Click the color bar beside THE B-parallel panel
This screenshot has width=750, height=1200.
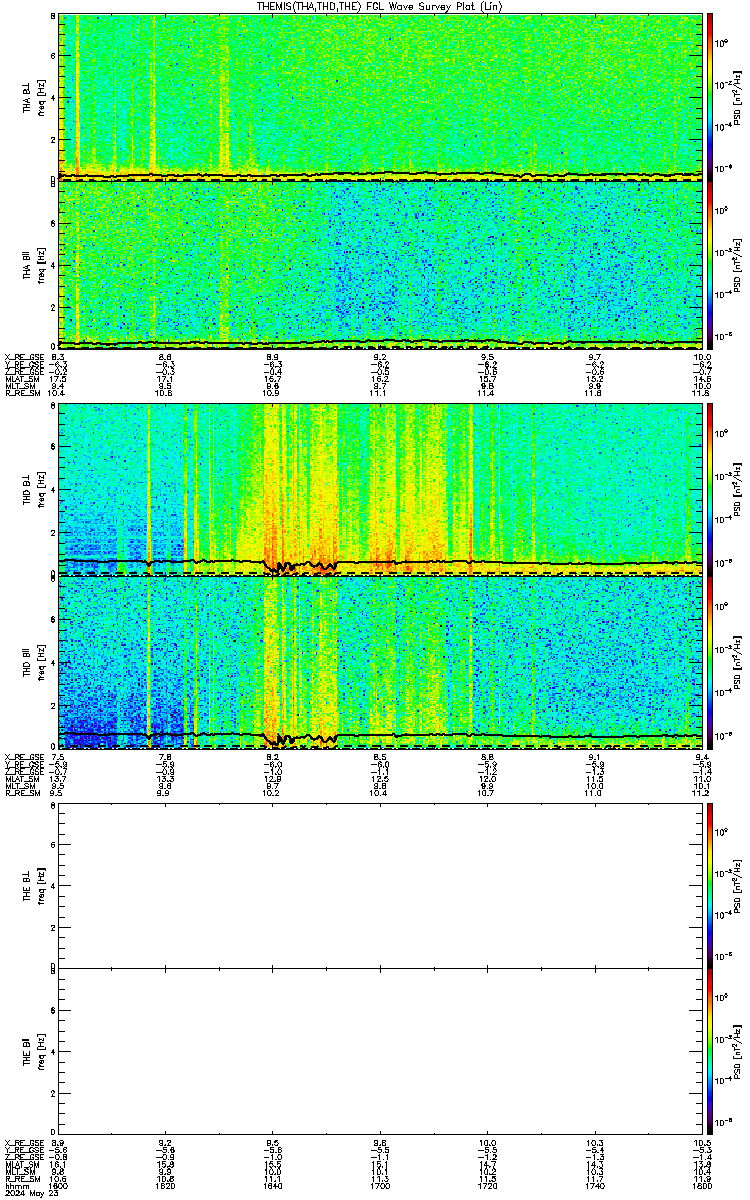tap(710, 1051)
